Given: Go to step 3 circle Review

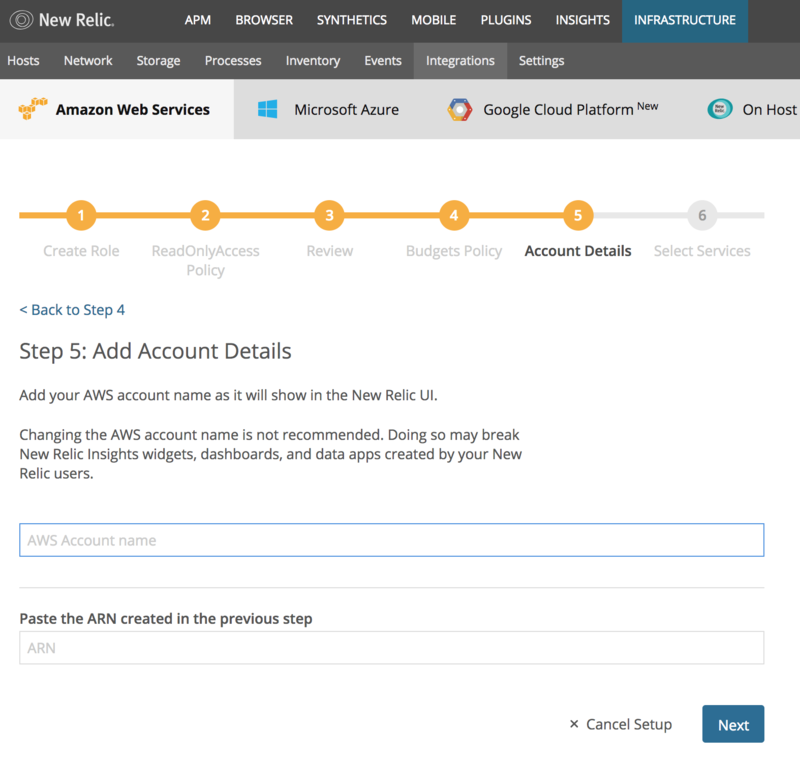Looking at the screenshot, I should (330, 215).
